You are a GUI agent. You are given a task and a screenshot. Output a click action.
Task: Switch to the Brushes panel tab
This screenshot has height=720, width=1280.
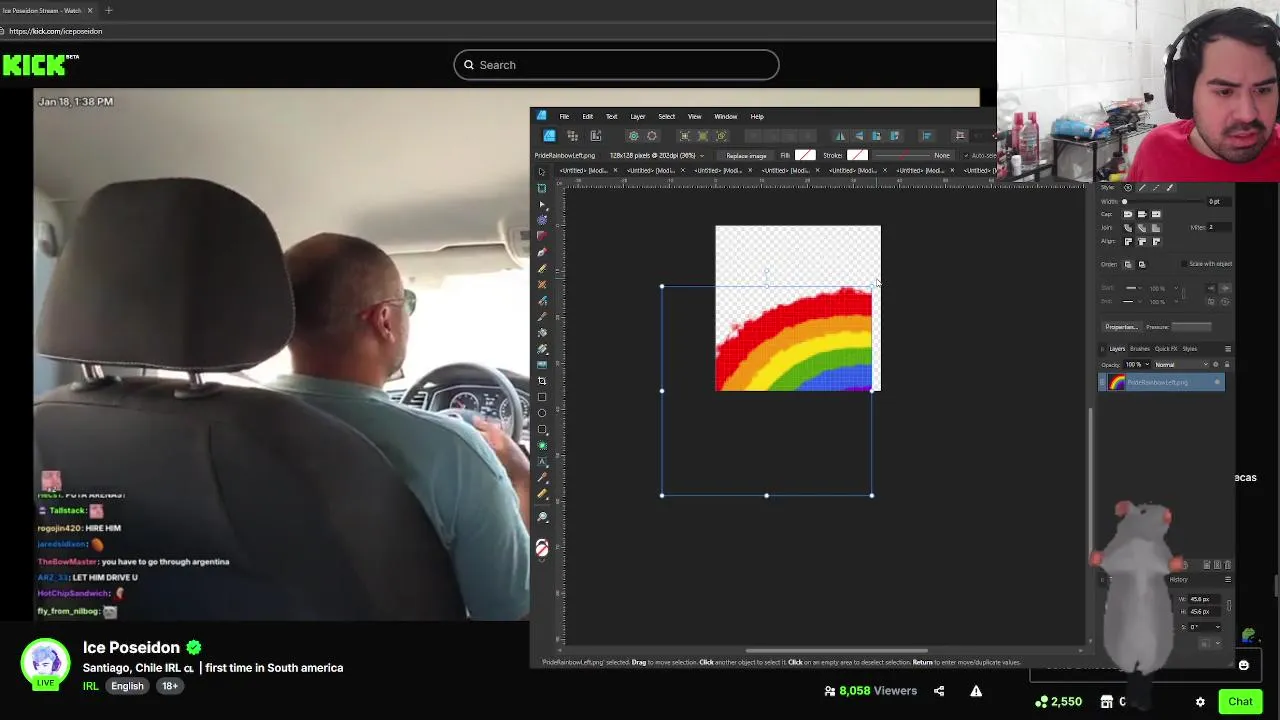[x=1140, y=349]
